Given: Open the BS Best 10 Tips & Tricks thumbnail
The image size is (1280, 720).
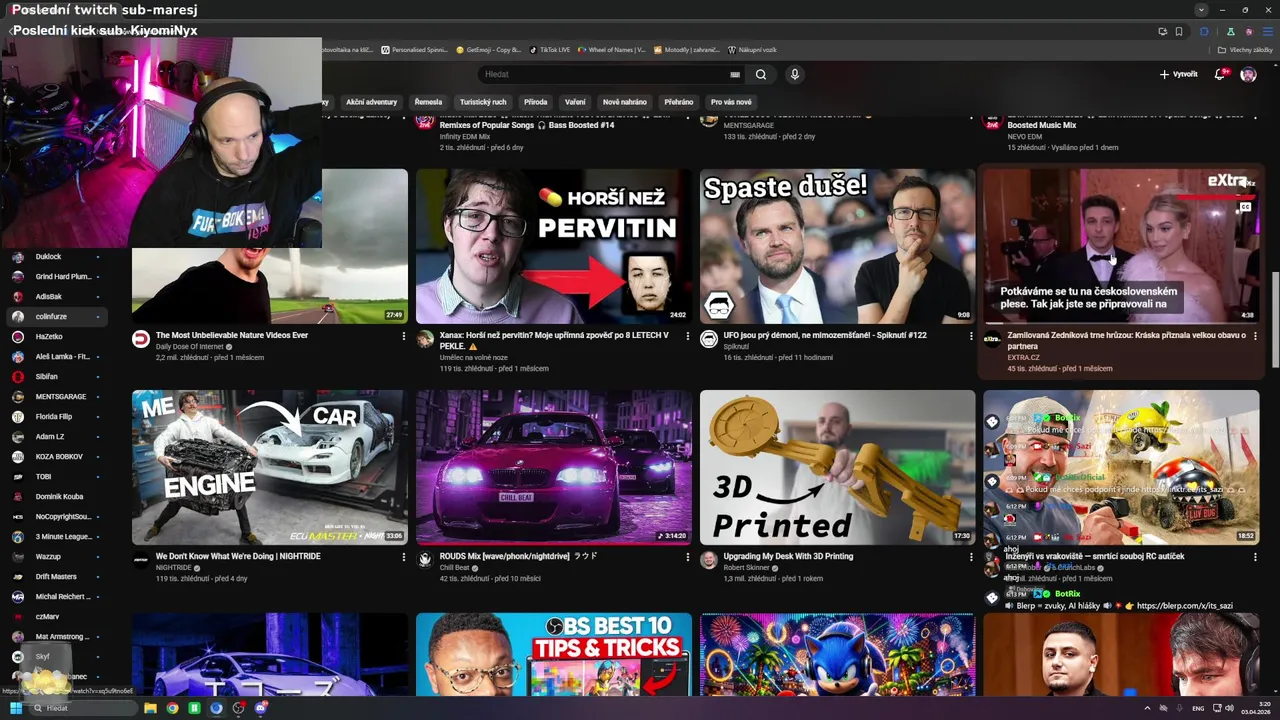Looking at the screenshot, I should tap(554, 655).
